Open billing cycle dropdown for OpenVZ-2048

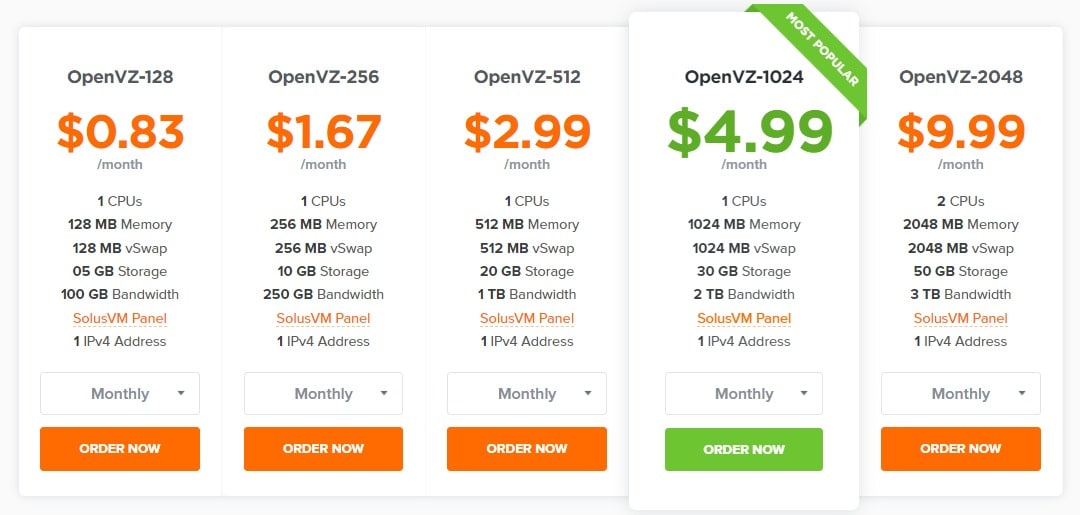[961, 394]
